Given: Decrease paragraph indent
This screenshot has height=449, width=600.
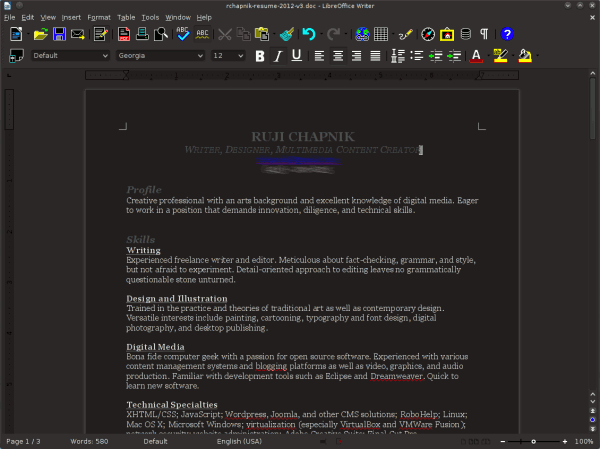Looking at the screenshot, I should point(435,56).
